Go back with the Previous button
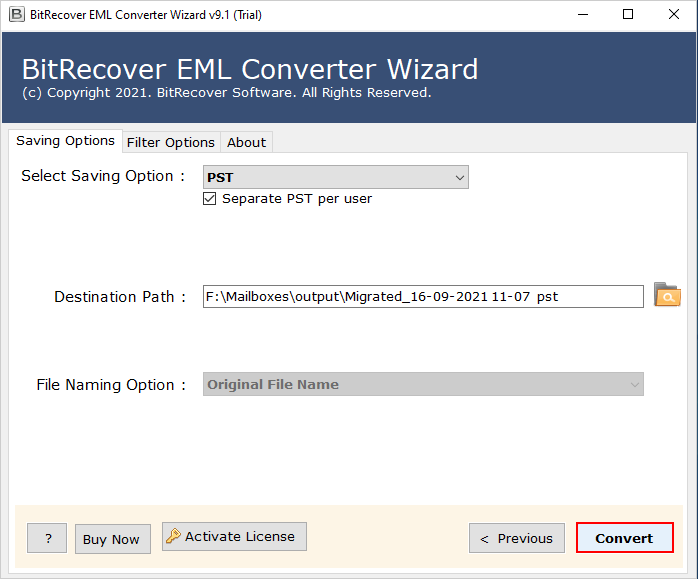 516,539
